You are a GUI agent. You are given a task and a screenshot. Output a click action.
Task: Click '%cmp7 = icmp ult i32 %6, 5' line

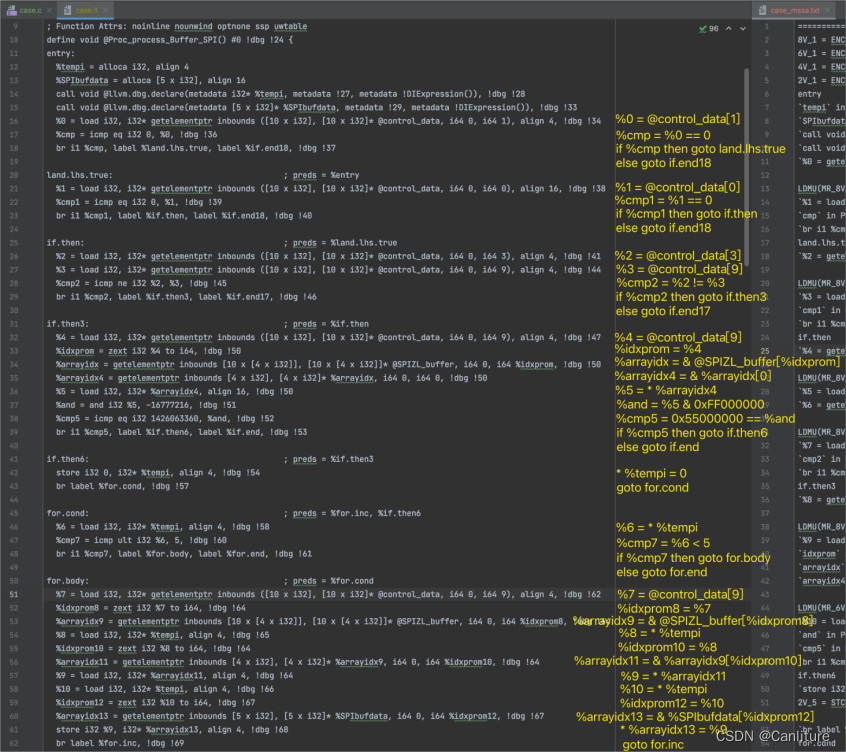tap(141, 541)
